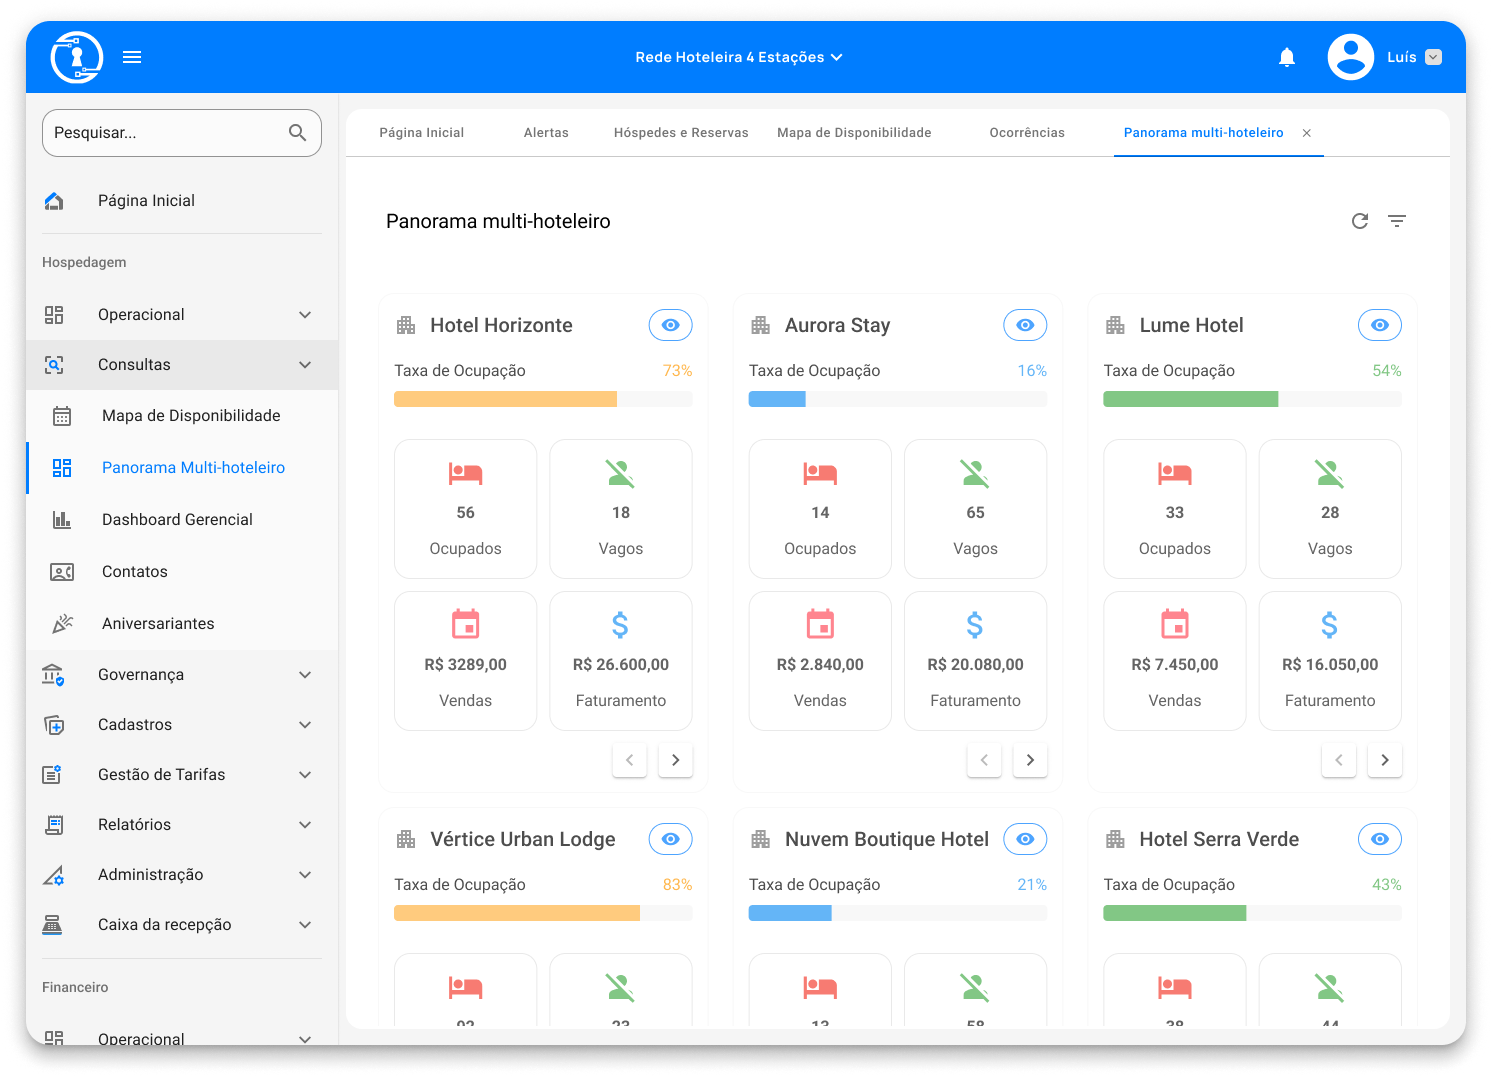Go to next page in Hotel Horizonte card

(675, 760)
